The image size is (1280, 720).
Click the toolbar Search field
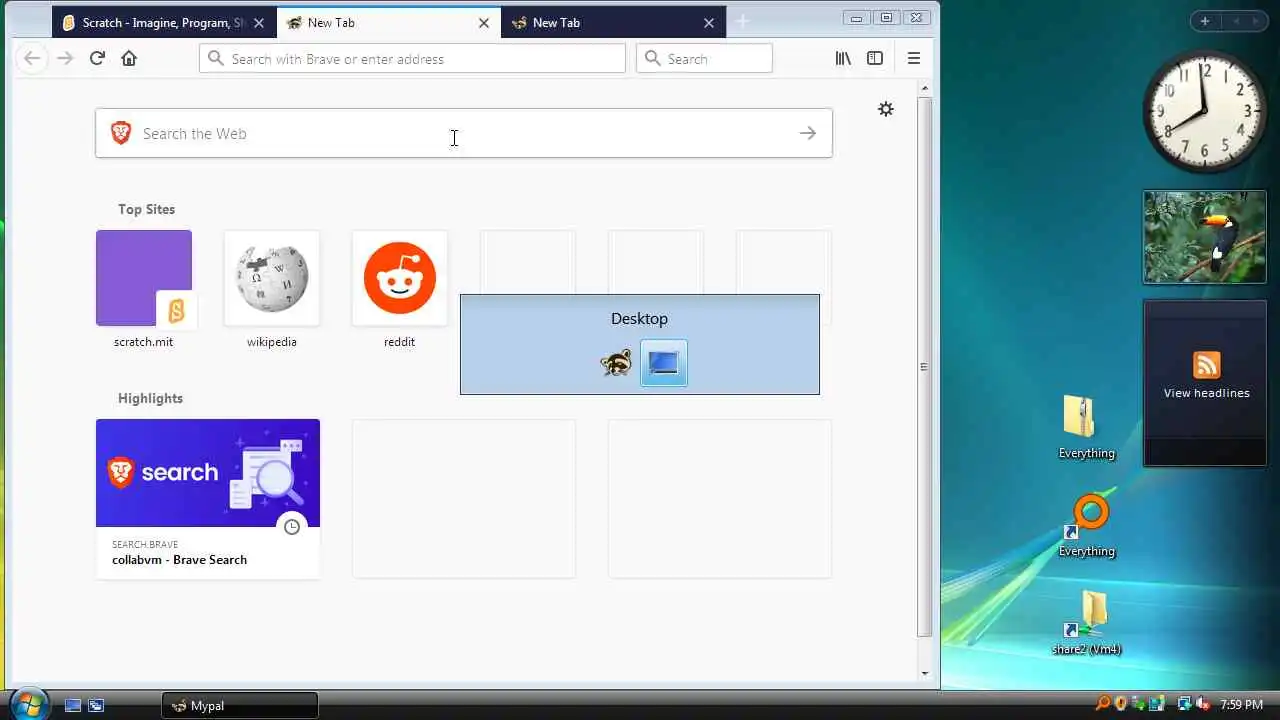pyautogui.click(x=704, y=58)
